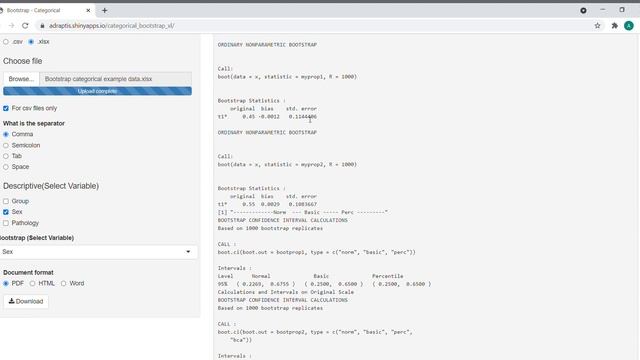Screen dimensions: 640x360
Task: Select the Comma separator option
Action: tap(6, 134)
